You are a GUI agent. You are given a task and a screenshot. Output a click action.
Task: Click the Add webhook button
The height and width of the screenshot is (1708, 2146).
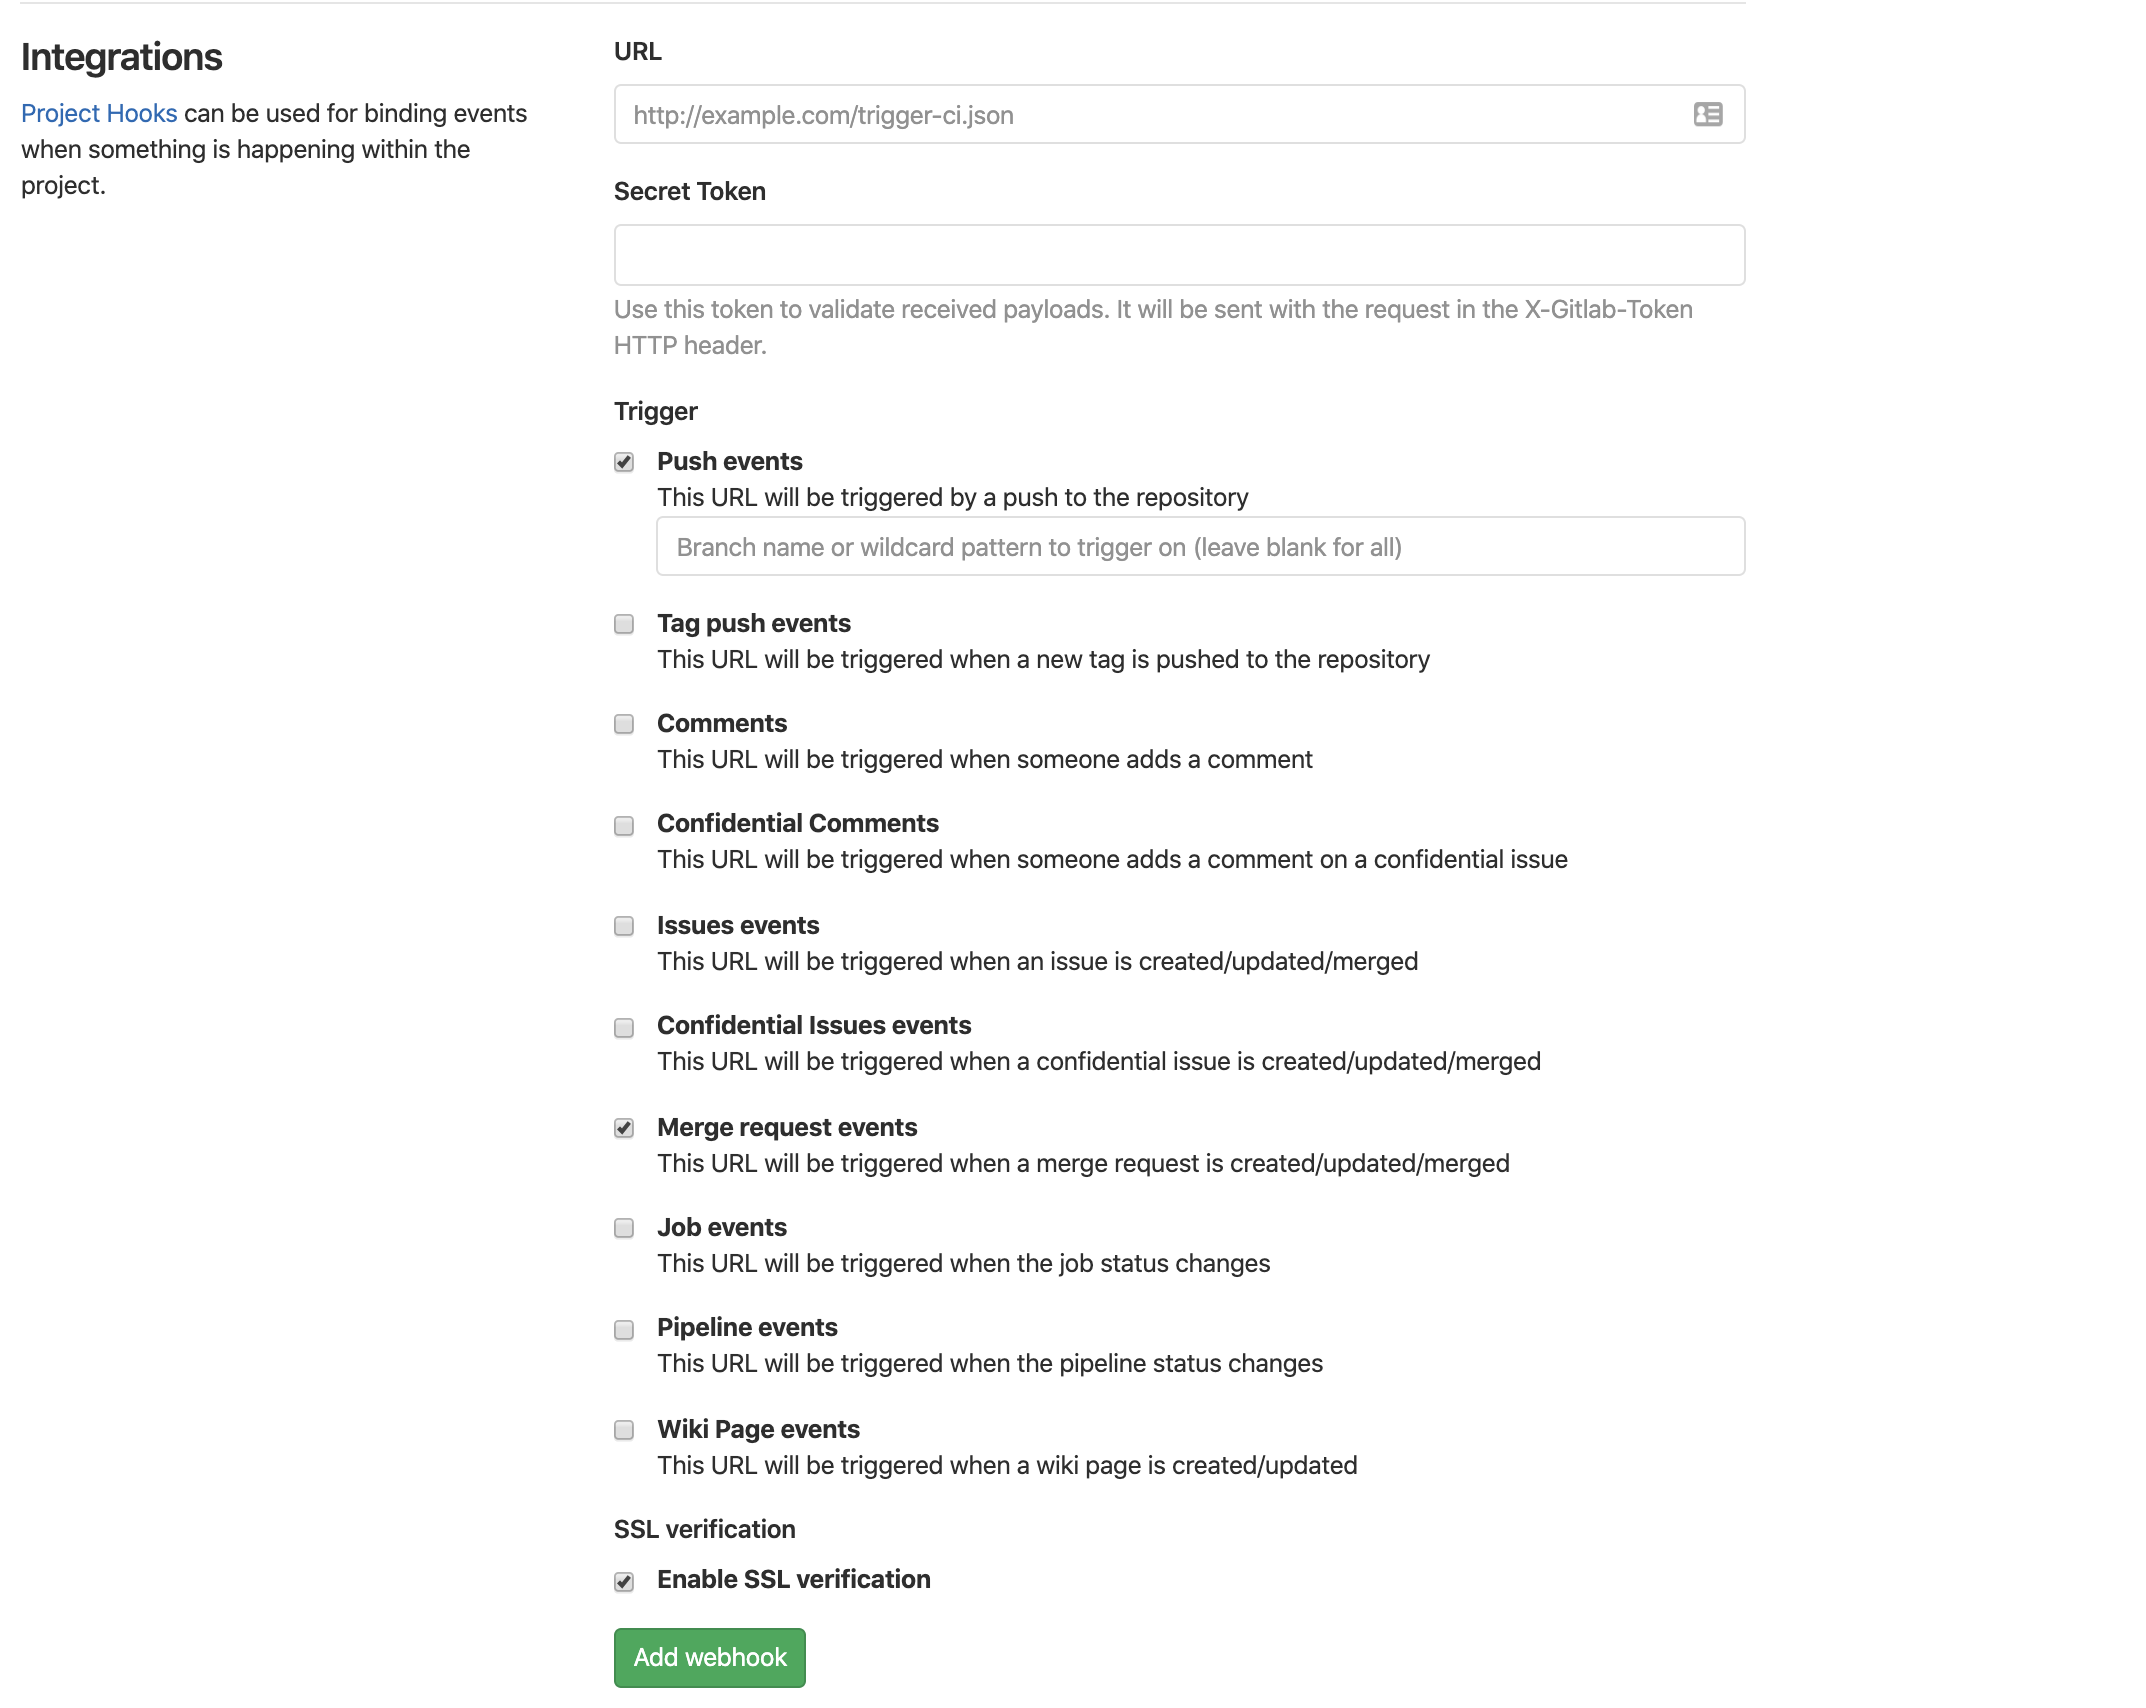pos(709,1657)
